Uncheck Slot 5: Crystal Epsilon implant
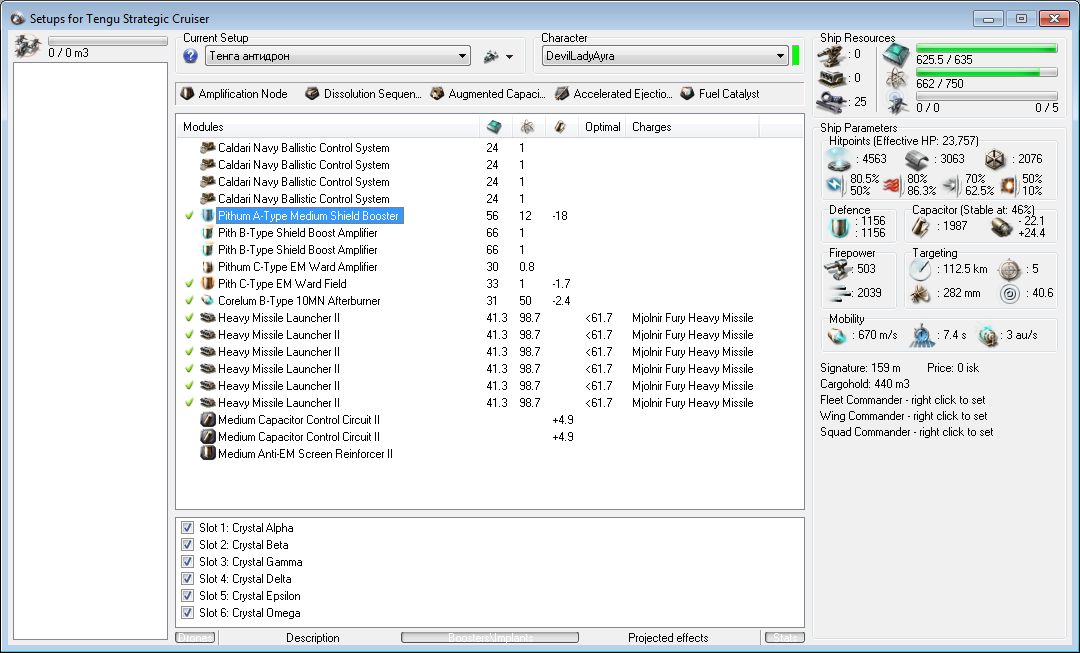The image size is (1080, 653). pyautogui.click(x=187, y=596)
